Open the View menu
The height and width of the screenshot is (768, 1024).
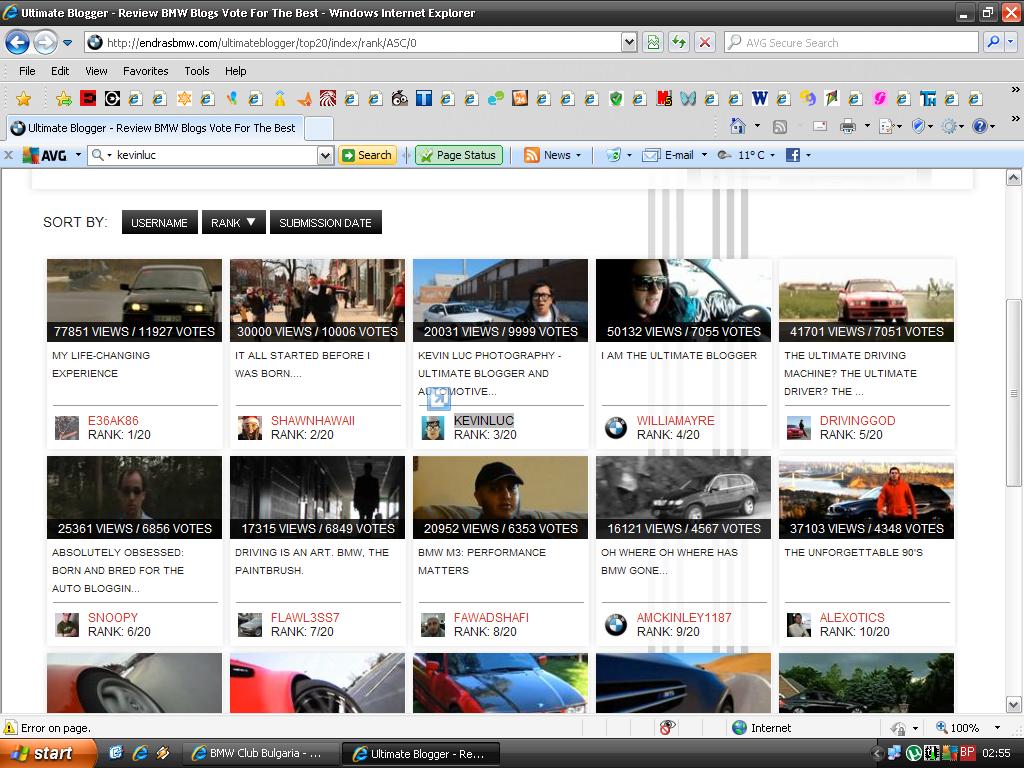point(96,71)
